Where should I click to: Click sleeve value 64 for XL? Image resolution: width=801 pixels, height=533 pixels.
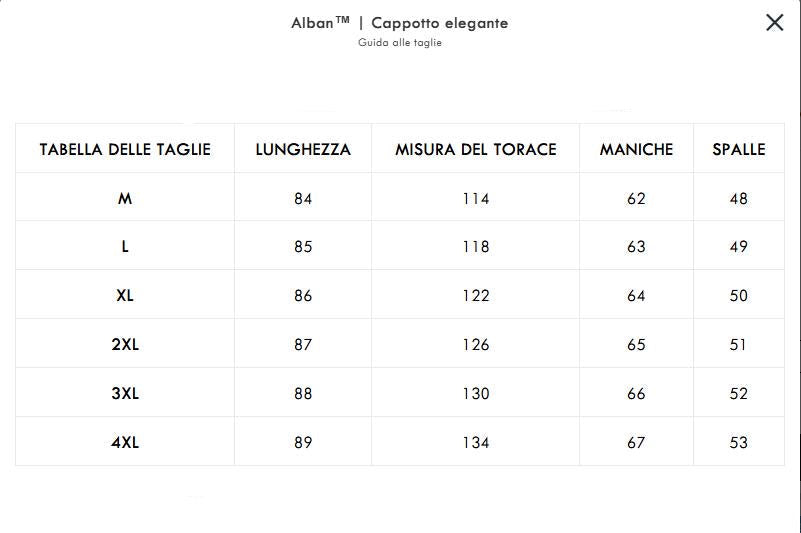(636, 296)
